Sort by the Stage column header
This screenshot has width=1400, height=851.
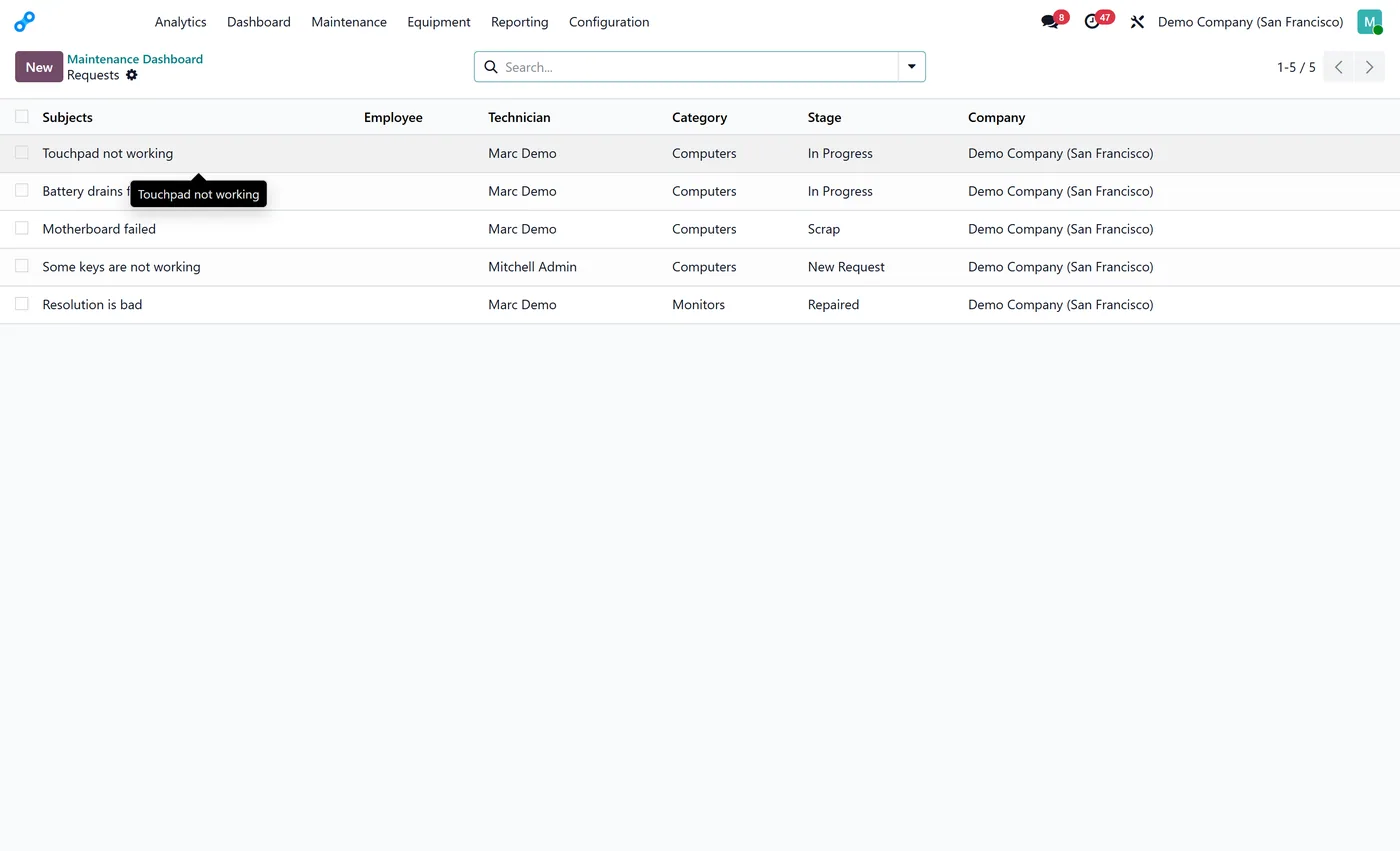click(824, 117)
